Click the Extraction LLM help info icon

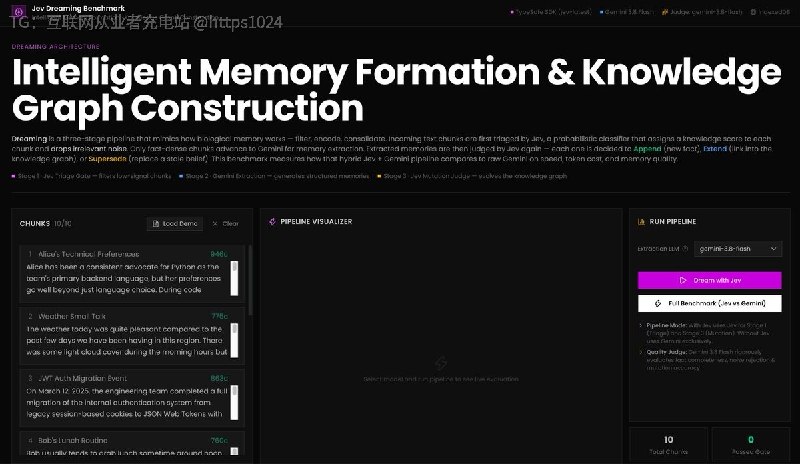pyautogui.click(x=685, y=249)
